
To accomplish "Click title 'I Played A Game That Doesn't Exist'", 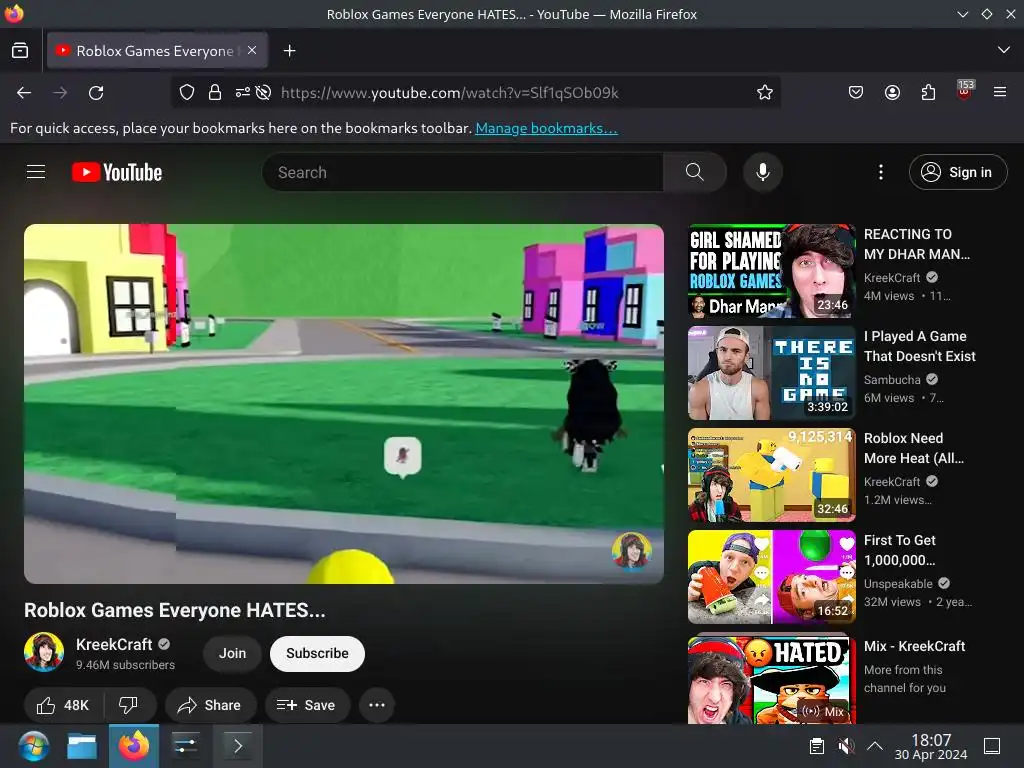I will pyautogui.click(x=920, y=346).
